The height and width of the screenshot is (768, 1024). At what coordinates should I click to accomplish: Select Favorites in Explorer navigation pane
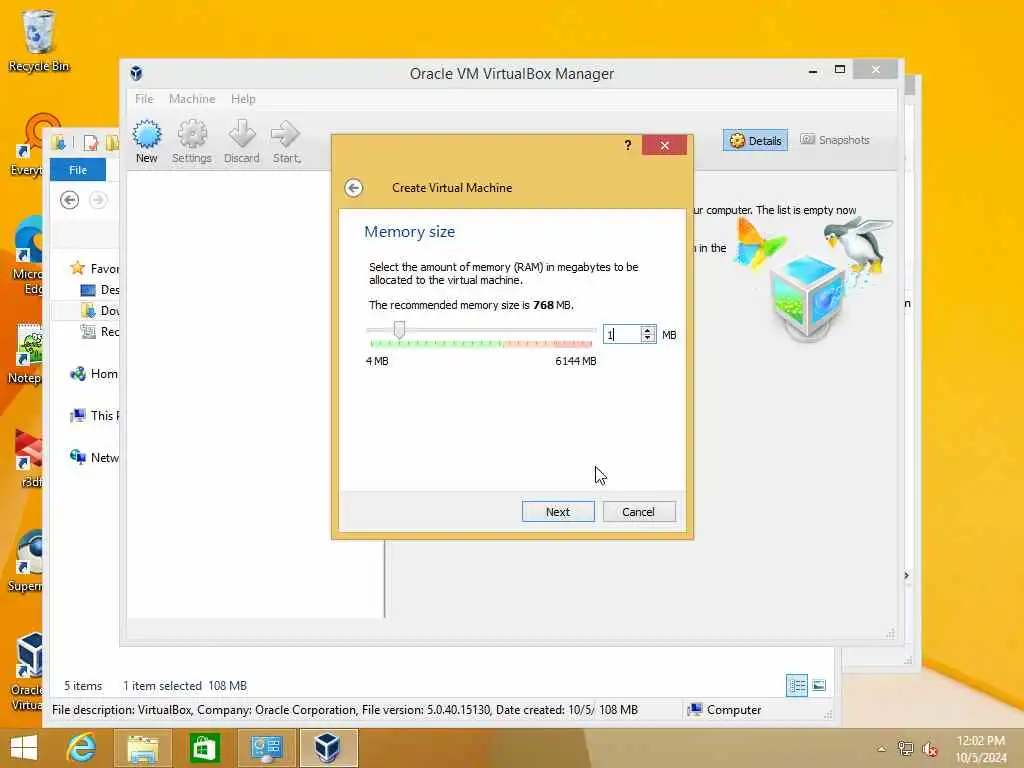94,268
